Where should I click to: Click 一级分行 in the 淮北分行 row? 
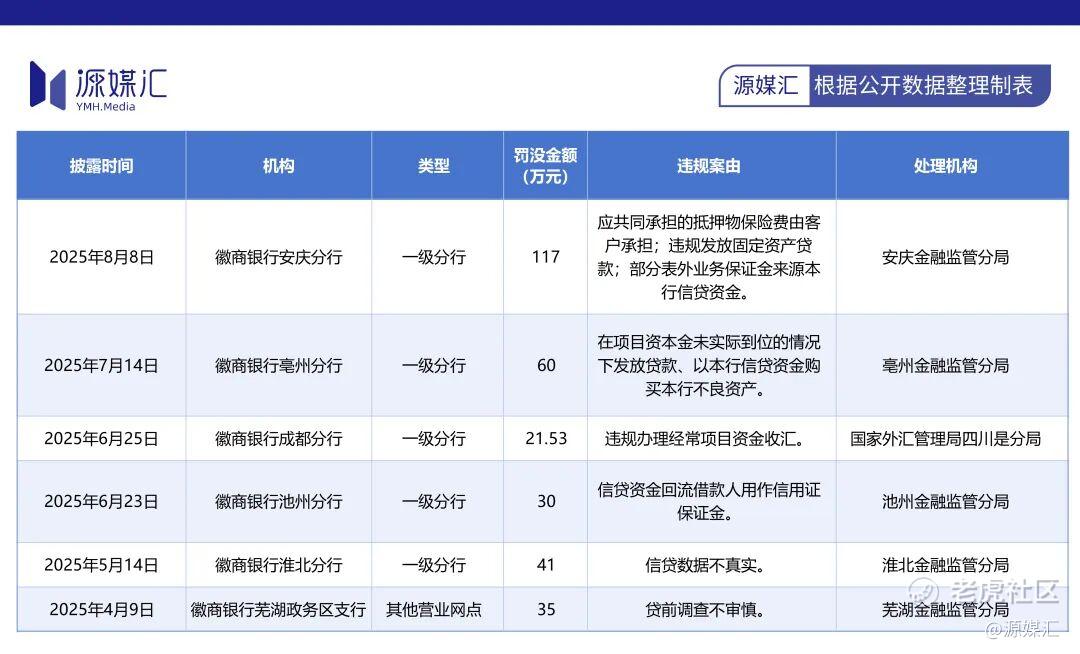click(434, 565)
